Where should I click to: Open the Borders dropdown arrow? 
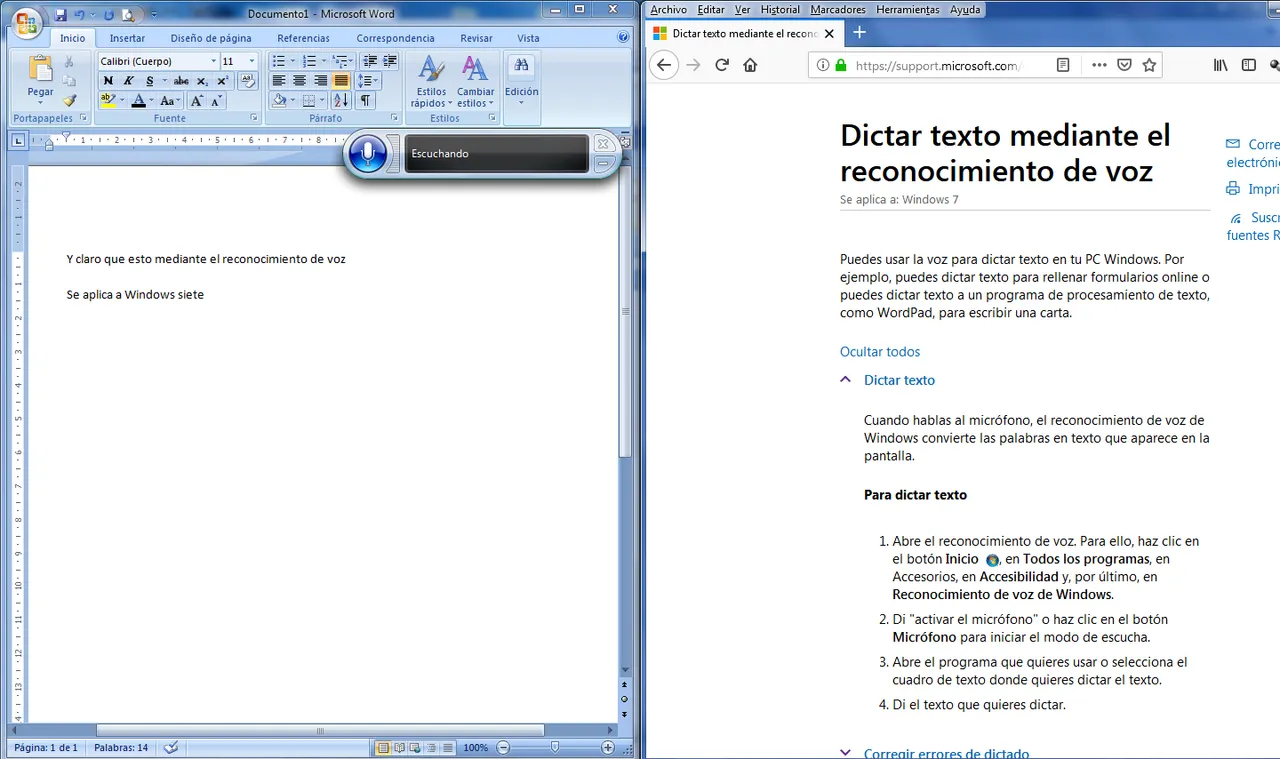click(322, 100)
